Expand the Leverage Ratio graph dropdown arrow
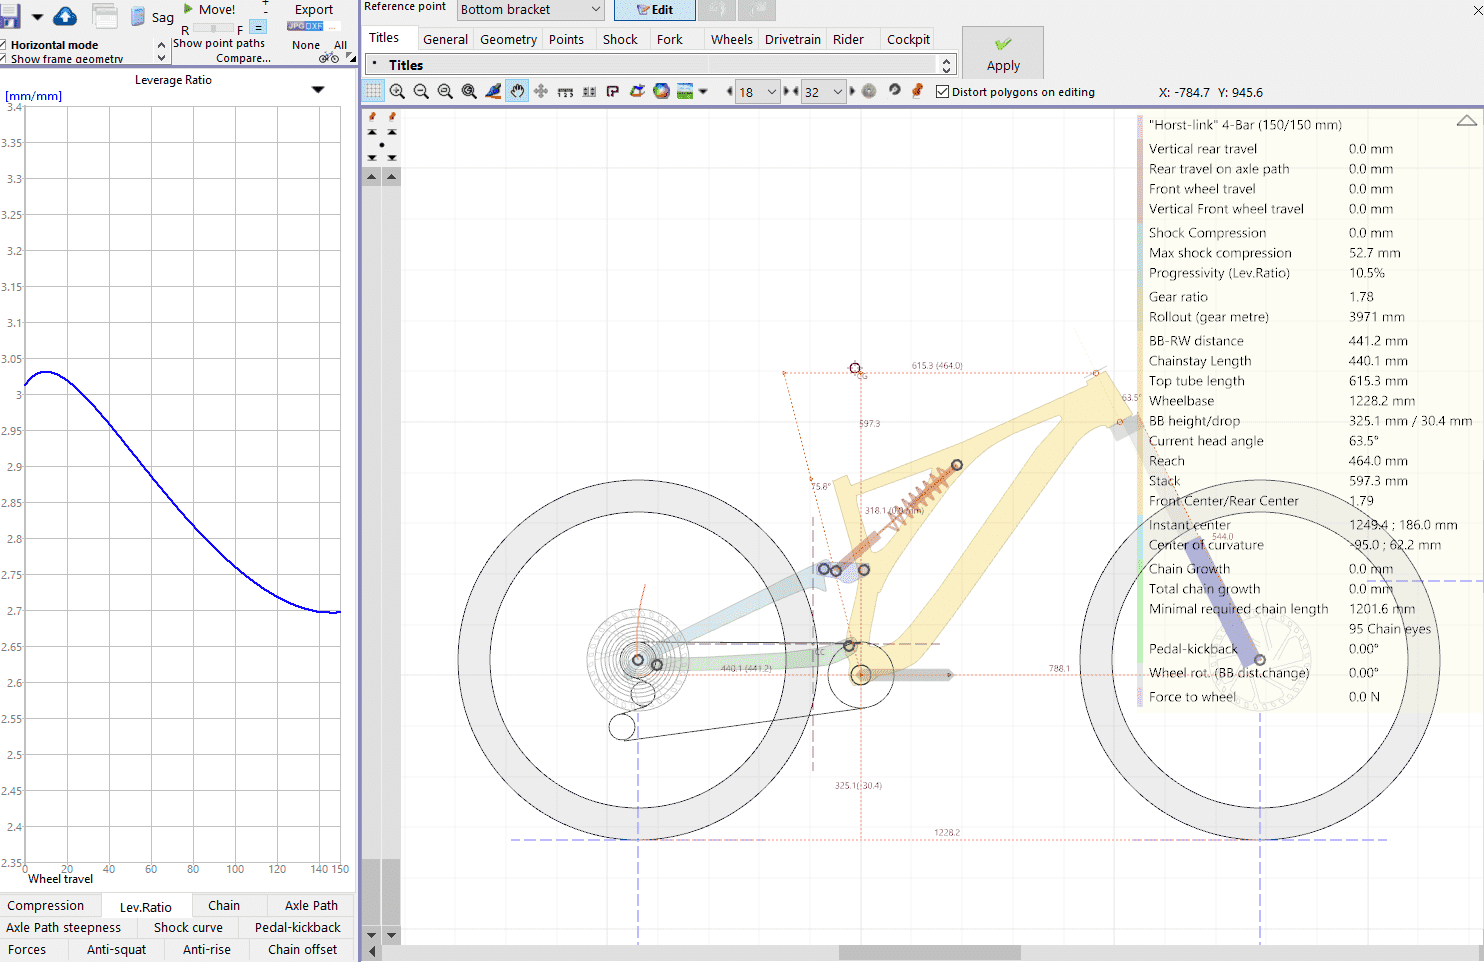 (x=318, y=90)
